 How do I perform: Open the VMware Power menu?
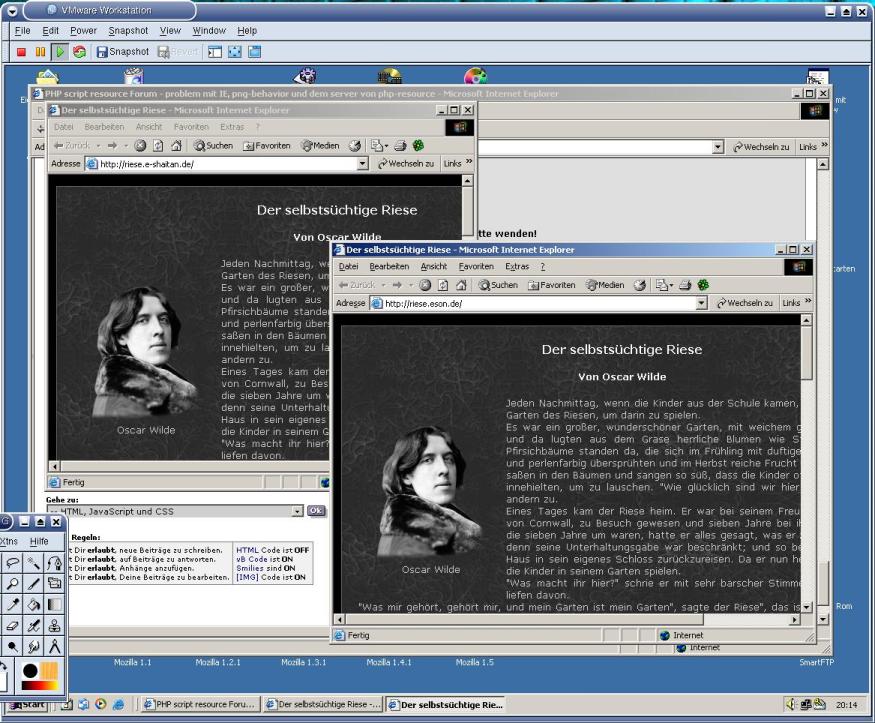(83, 31)
